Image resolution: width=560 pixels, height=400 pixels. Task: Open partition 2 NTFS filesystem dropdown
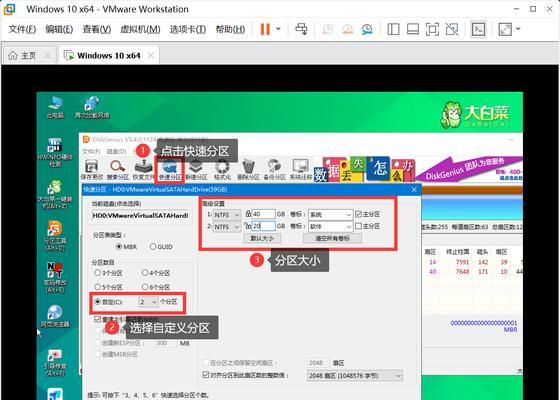pyautogui.click(x=227, y=226)
